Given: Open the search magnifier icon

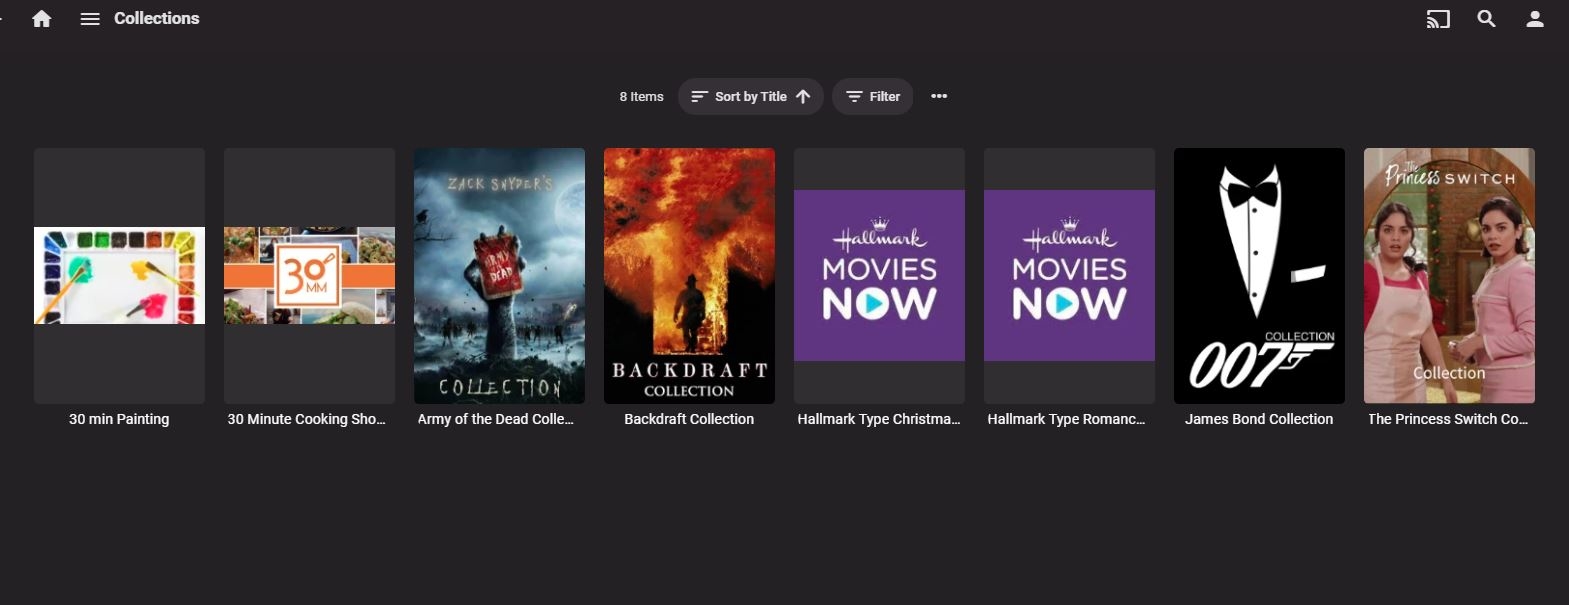Looking at the screenshot, I should pyautogui.click(x=1486, y=19).
